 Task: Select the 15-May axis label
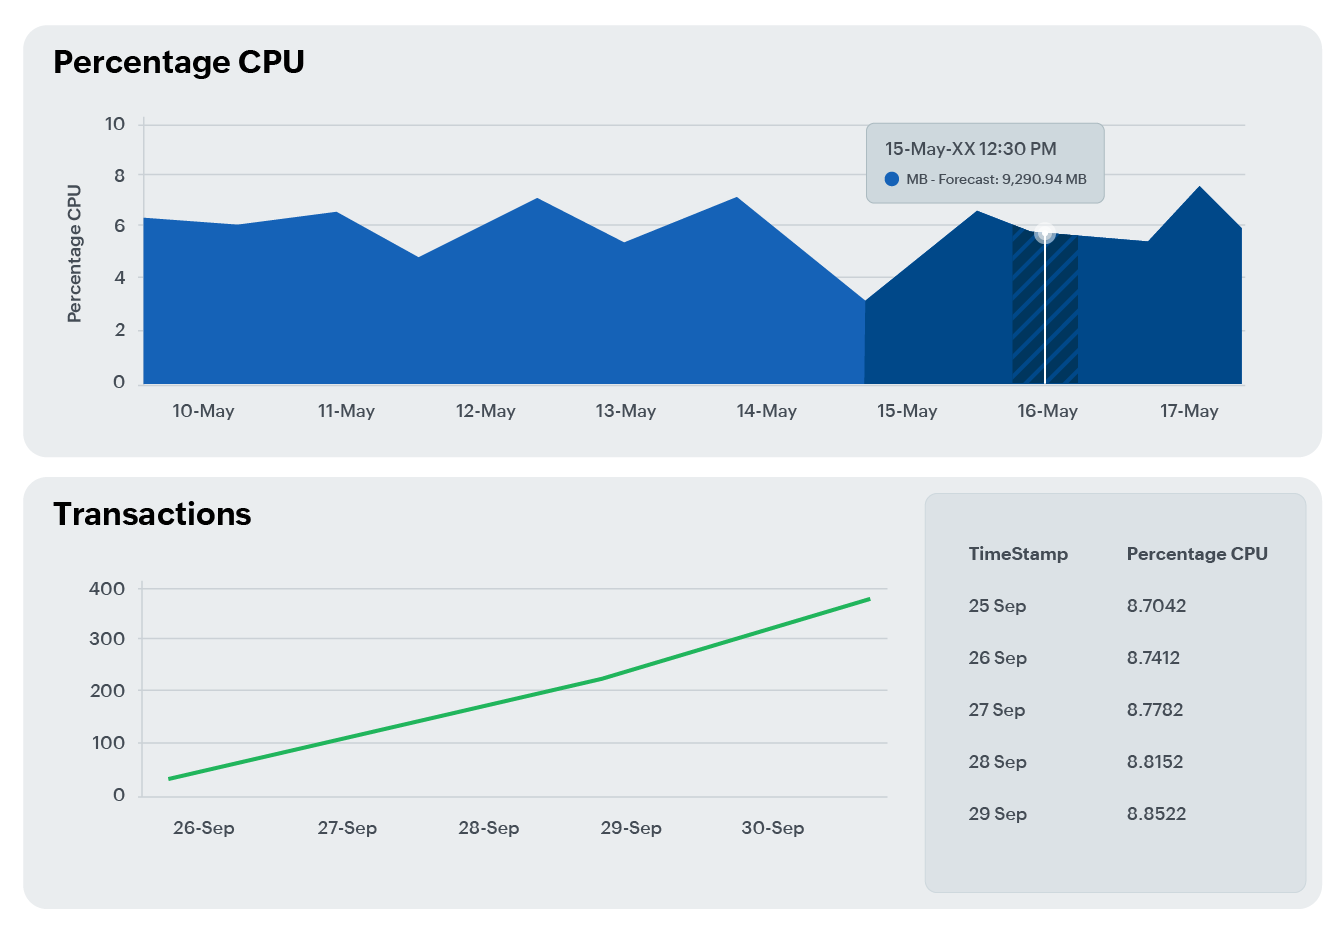(907, 411)
